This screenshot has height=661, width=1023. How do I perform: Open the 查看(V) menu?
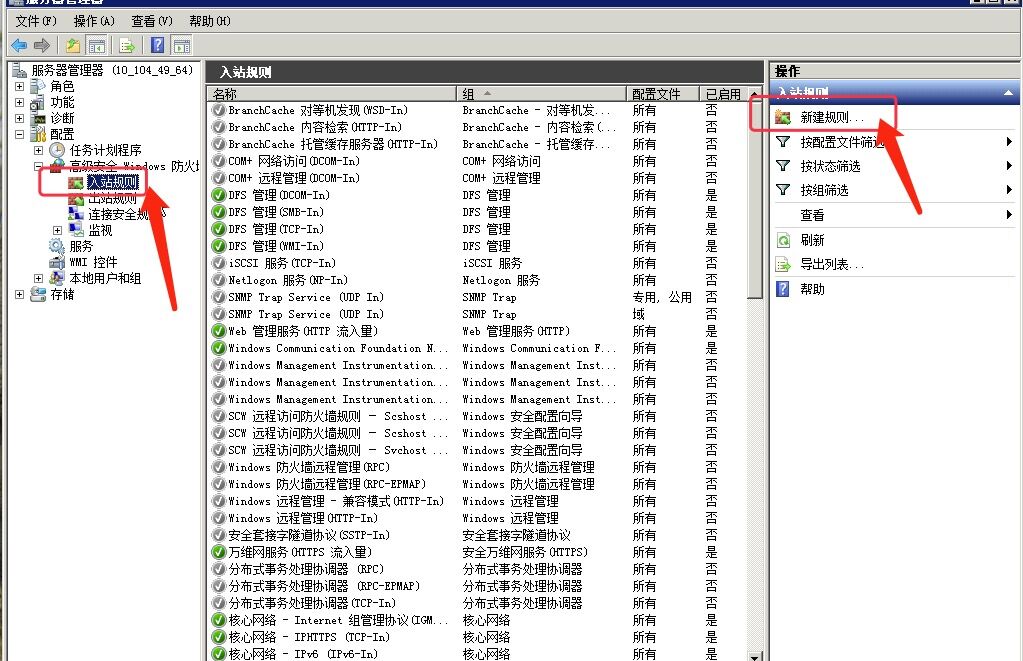pos(151,21)
